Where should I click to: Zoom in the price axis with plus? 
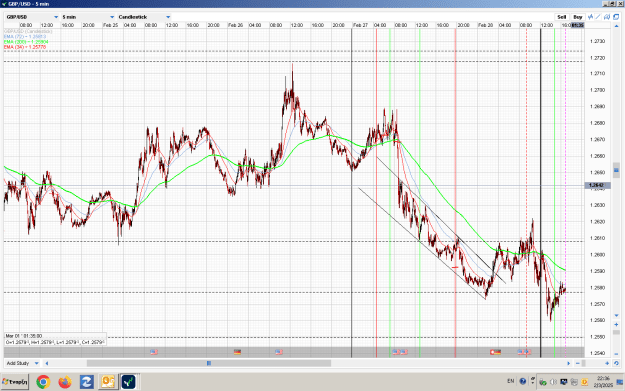(x=616, y=324)
